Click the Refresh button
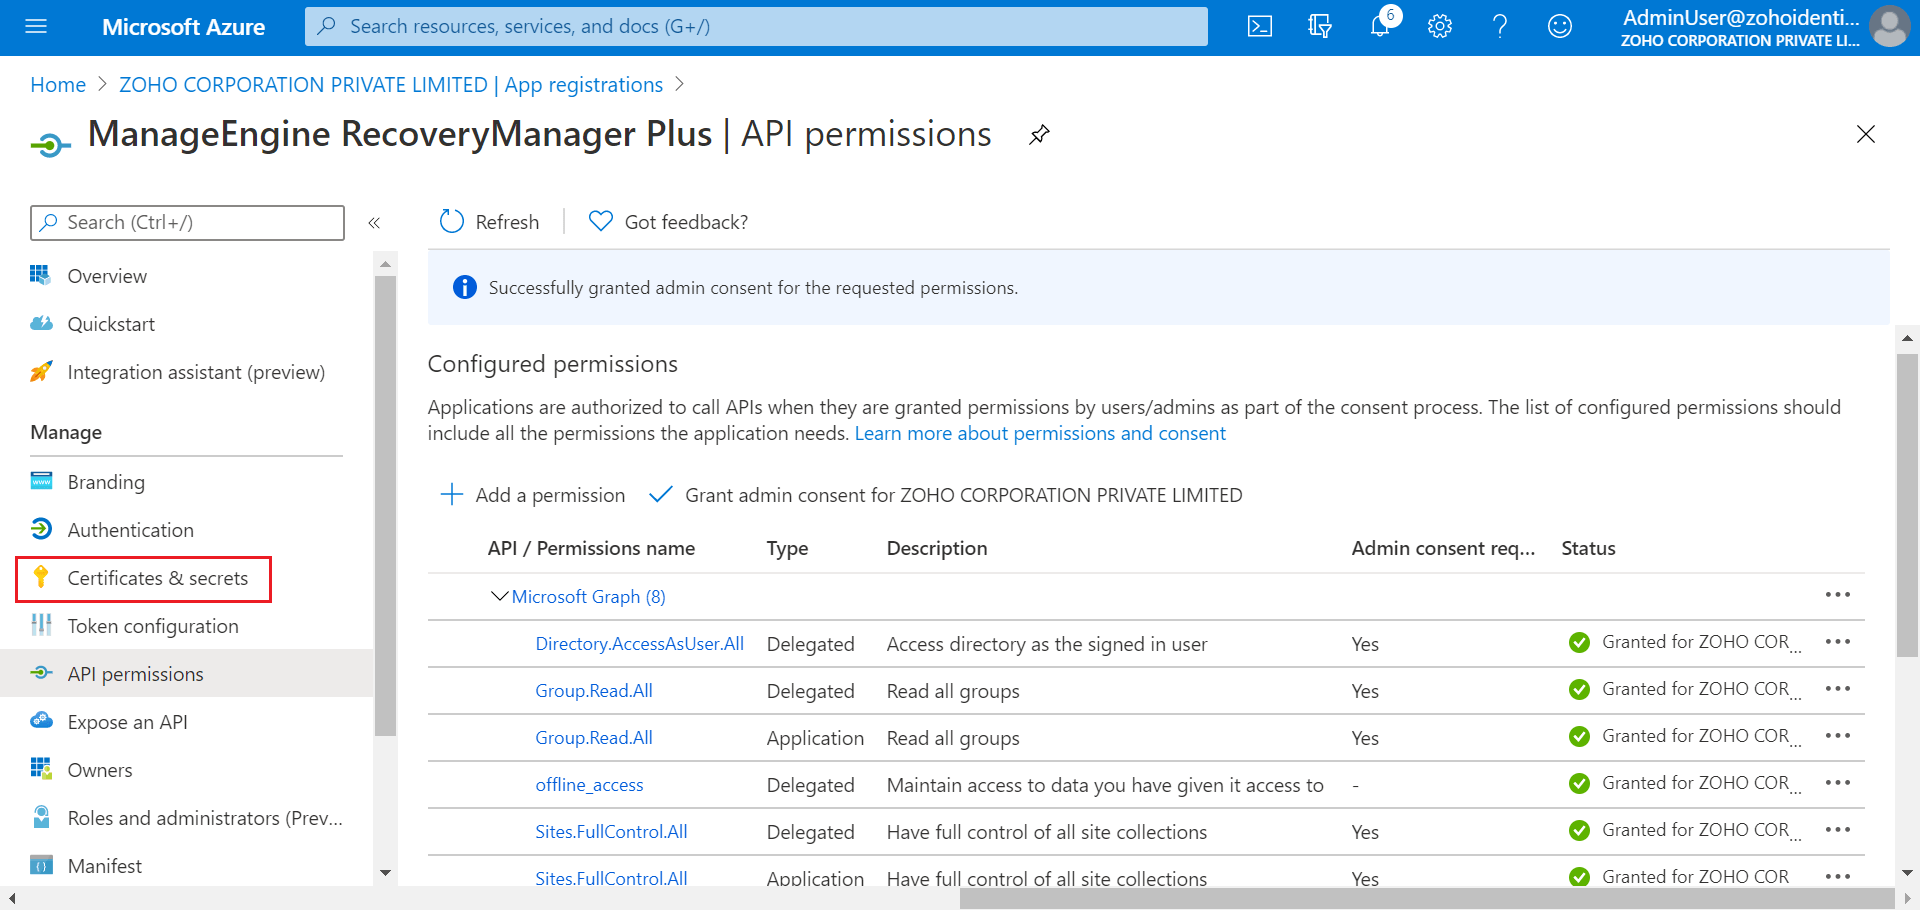 click(x=490, y=222)
